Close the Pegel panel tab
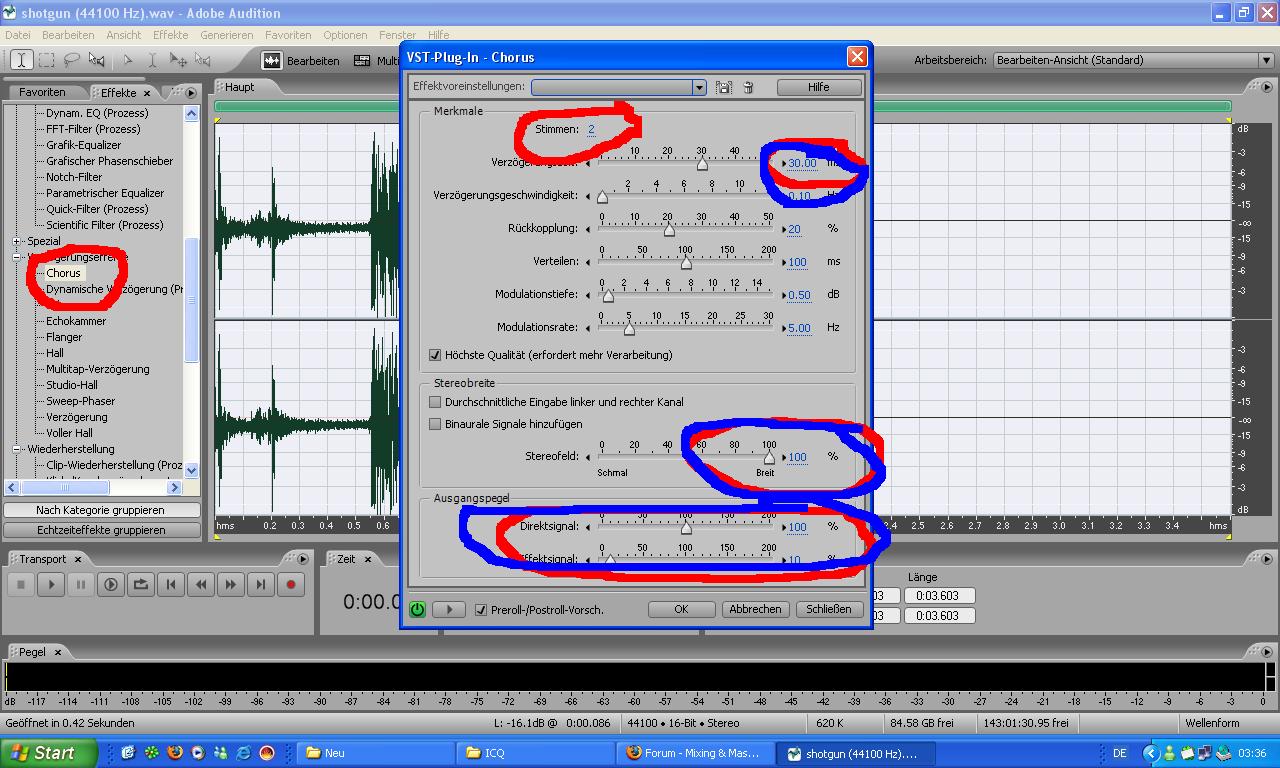 tap(58, 652)
